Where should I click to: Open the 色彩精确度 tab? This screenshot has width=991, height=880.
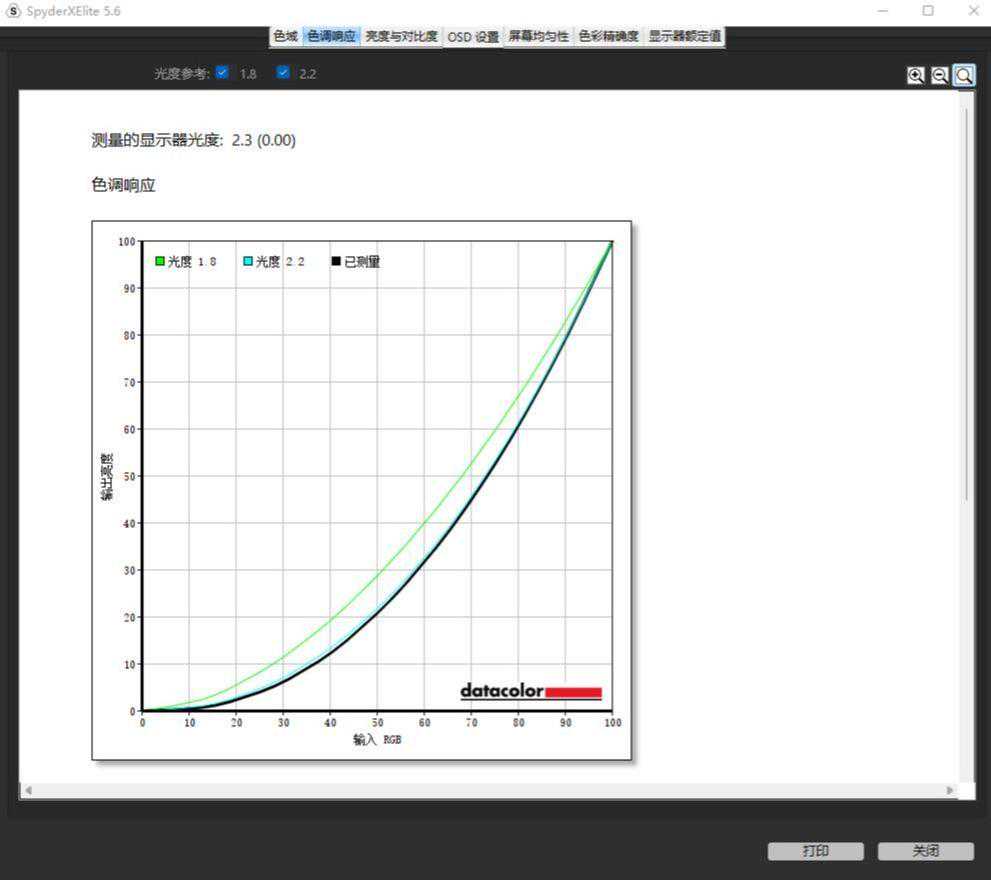coord(608,36)
